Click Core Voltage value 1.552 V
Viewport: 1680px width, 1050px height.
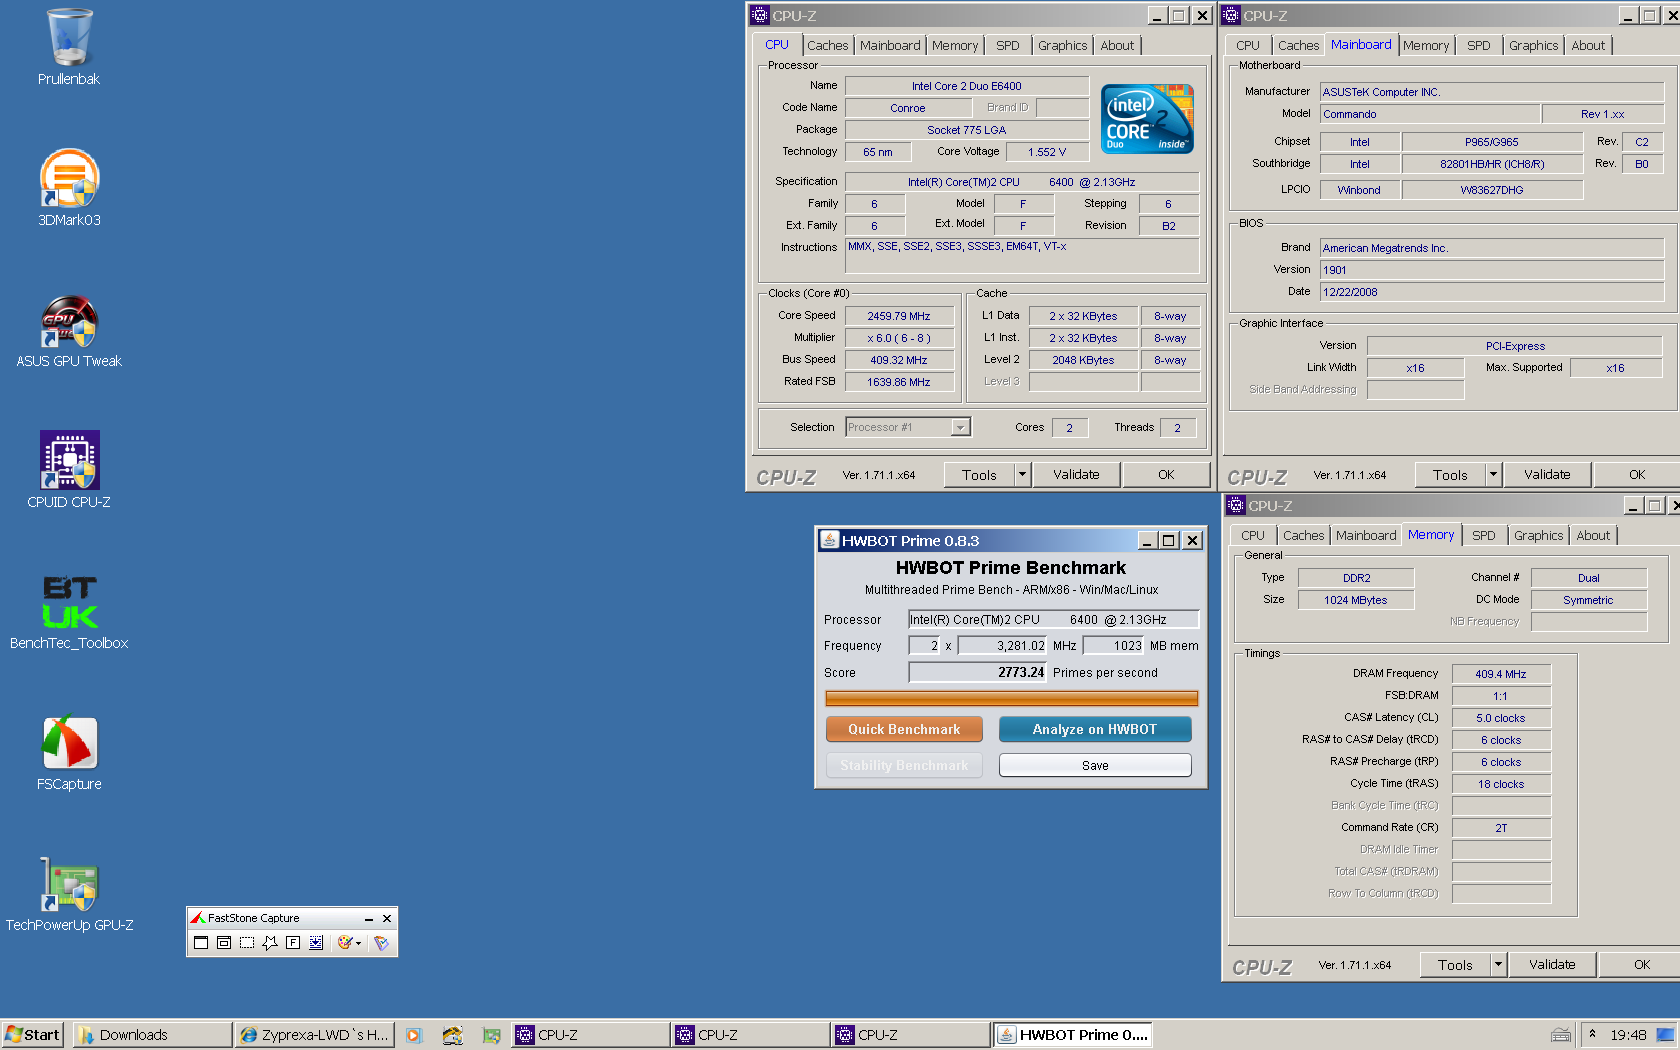[1047, 152]
